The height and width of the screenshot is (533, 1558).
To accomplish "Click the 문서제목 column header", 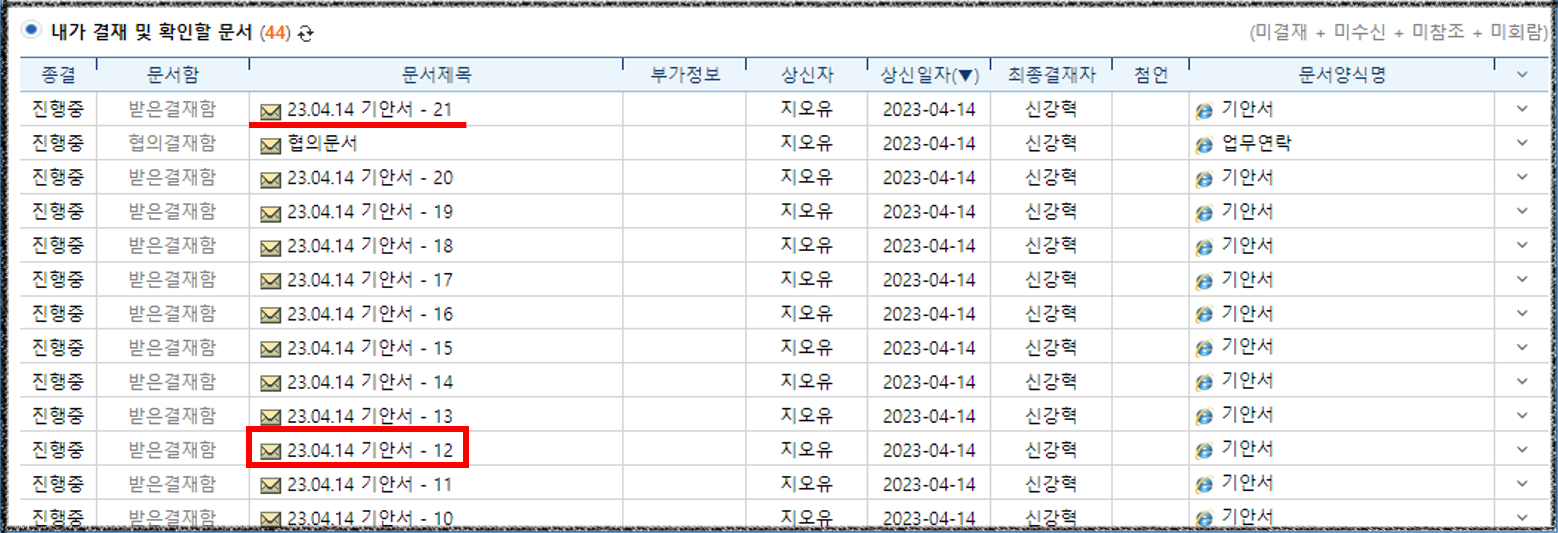I will (436, 75).
